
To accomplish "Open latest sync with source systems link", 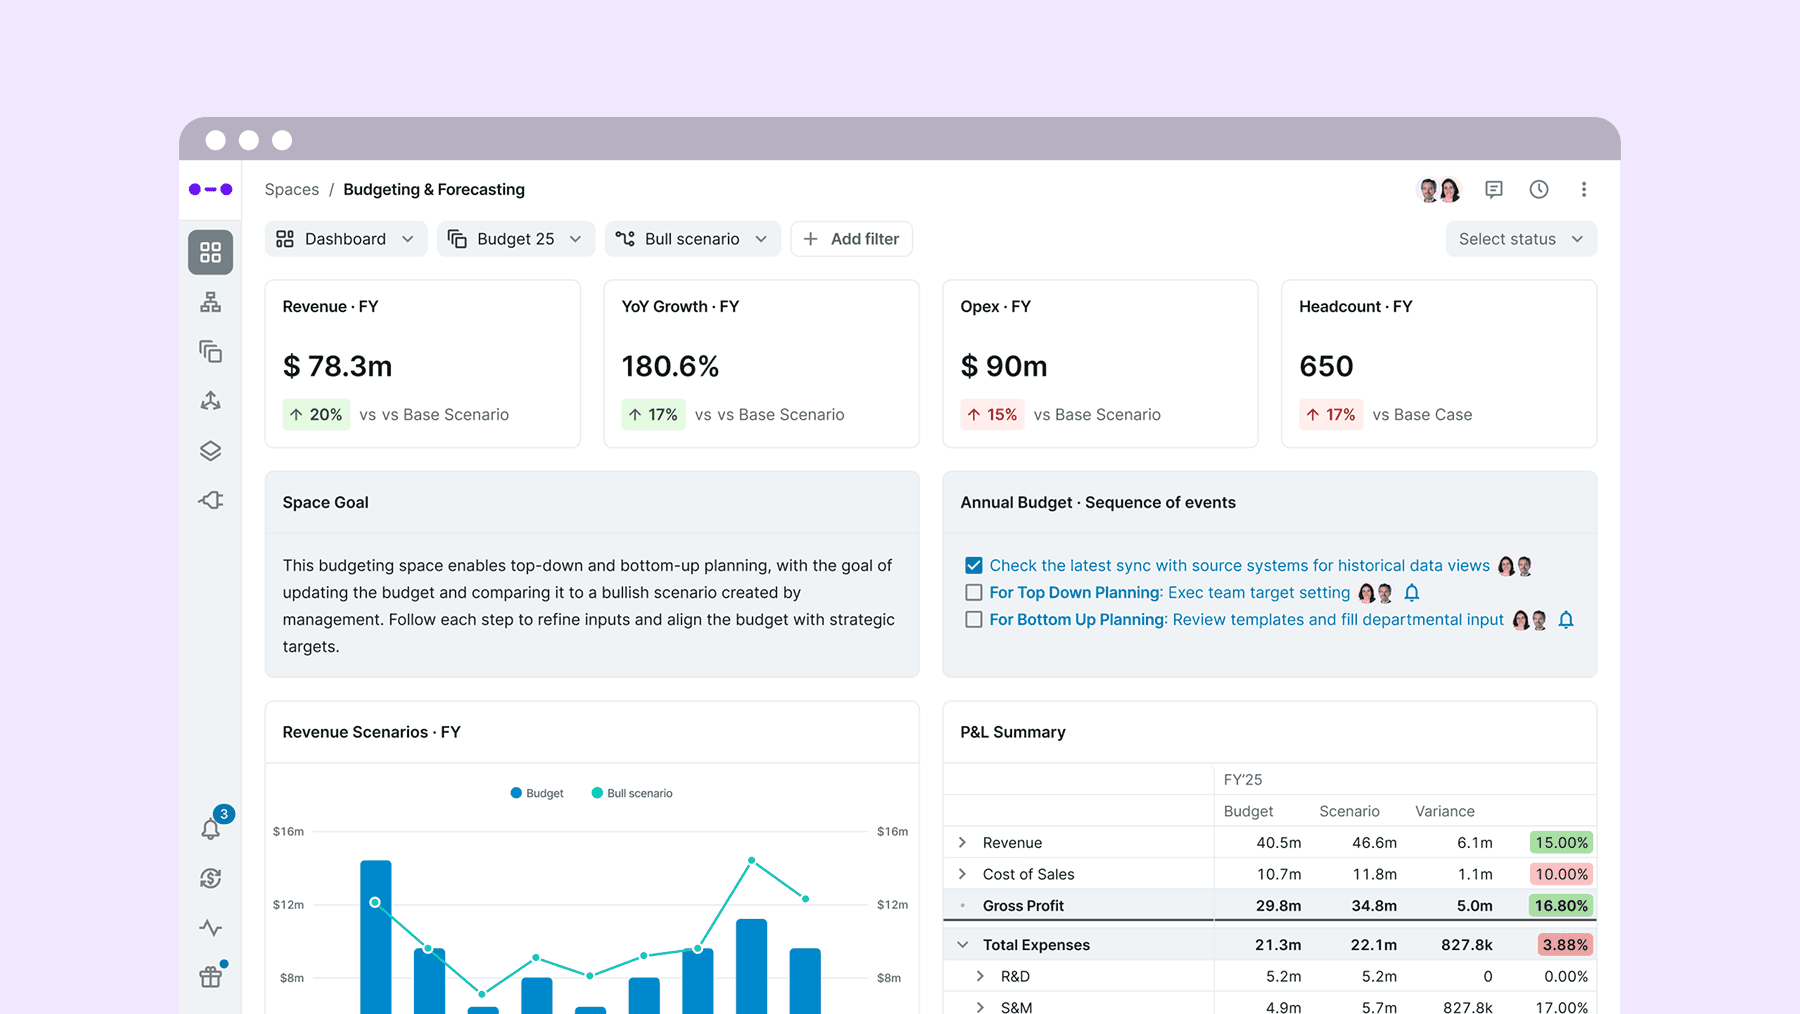I will point(1240,566).
